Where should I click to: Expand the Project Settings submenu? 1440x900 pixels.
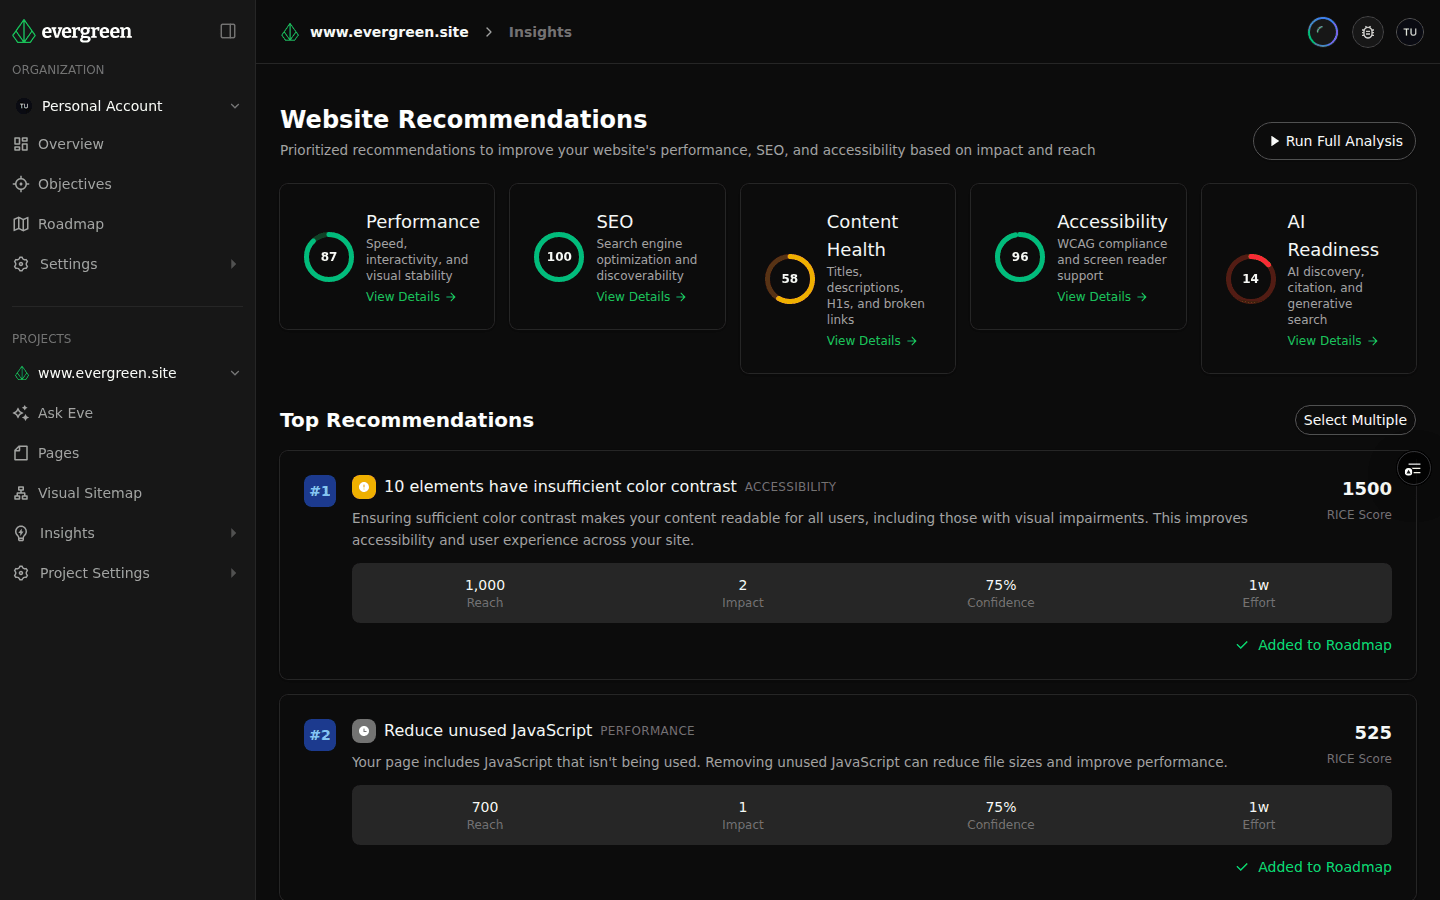(x=233, y=573)
